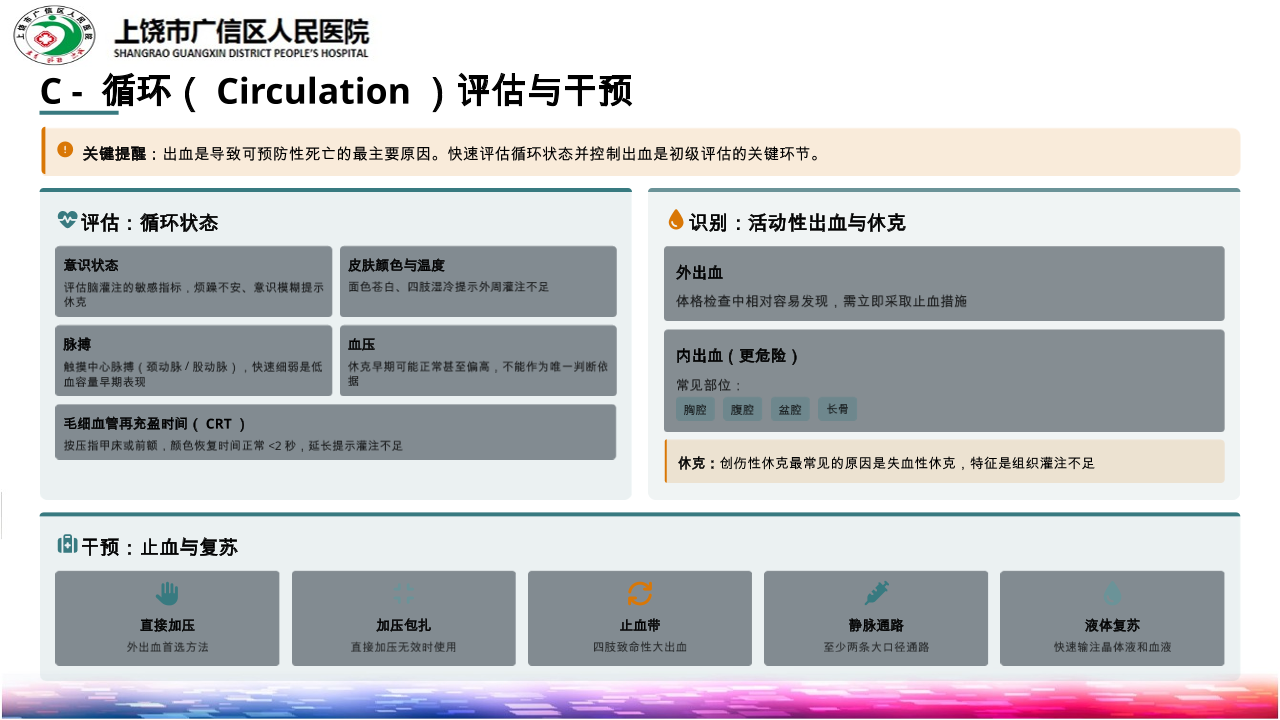Viewport: 1280px width, 720px height.
Task: Click the hand icon above 直接加压
Action: (x=167, y=594)
